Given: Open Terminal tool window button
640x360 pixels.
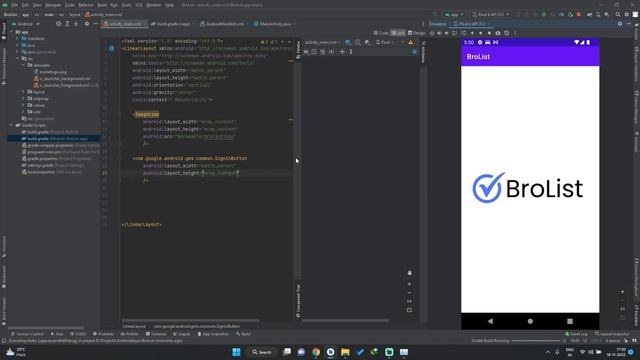Looking at the screenshot, I should pos(156,334).
